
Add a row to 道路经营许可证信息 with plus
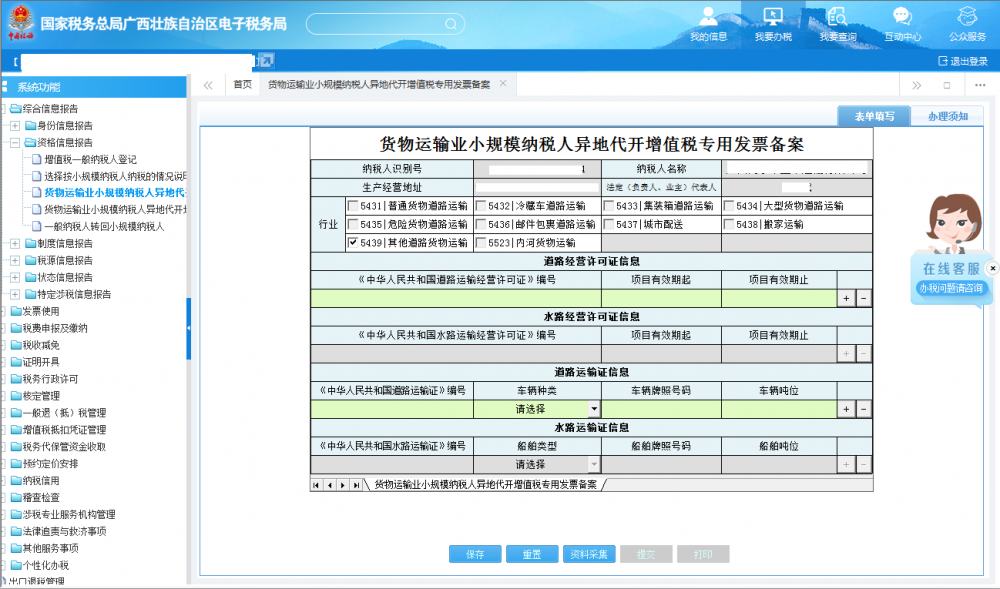coord(846,298)
